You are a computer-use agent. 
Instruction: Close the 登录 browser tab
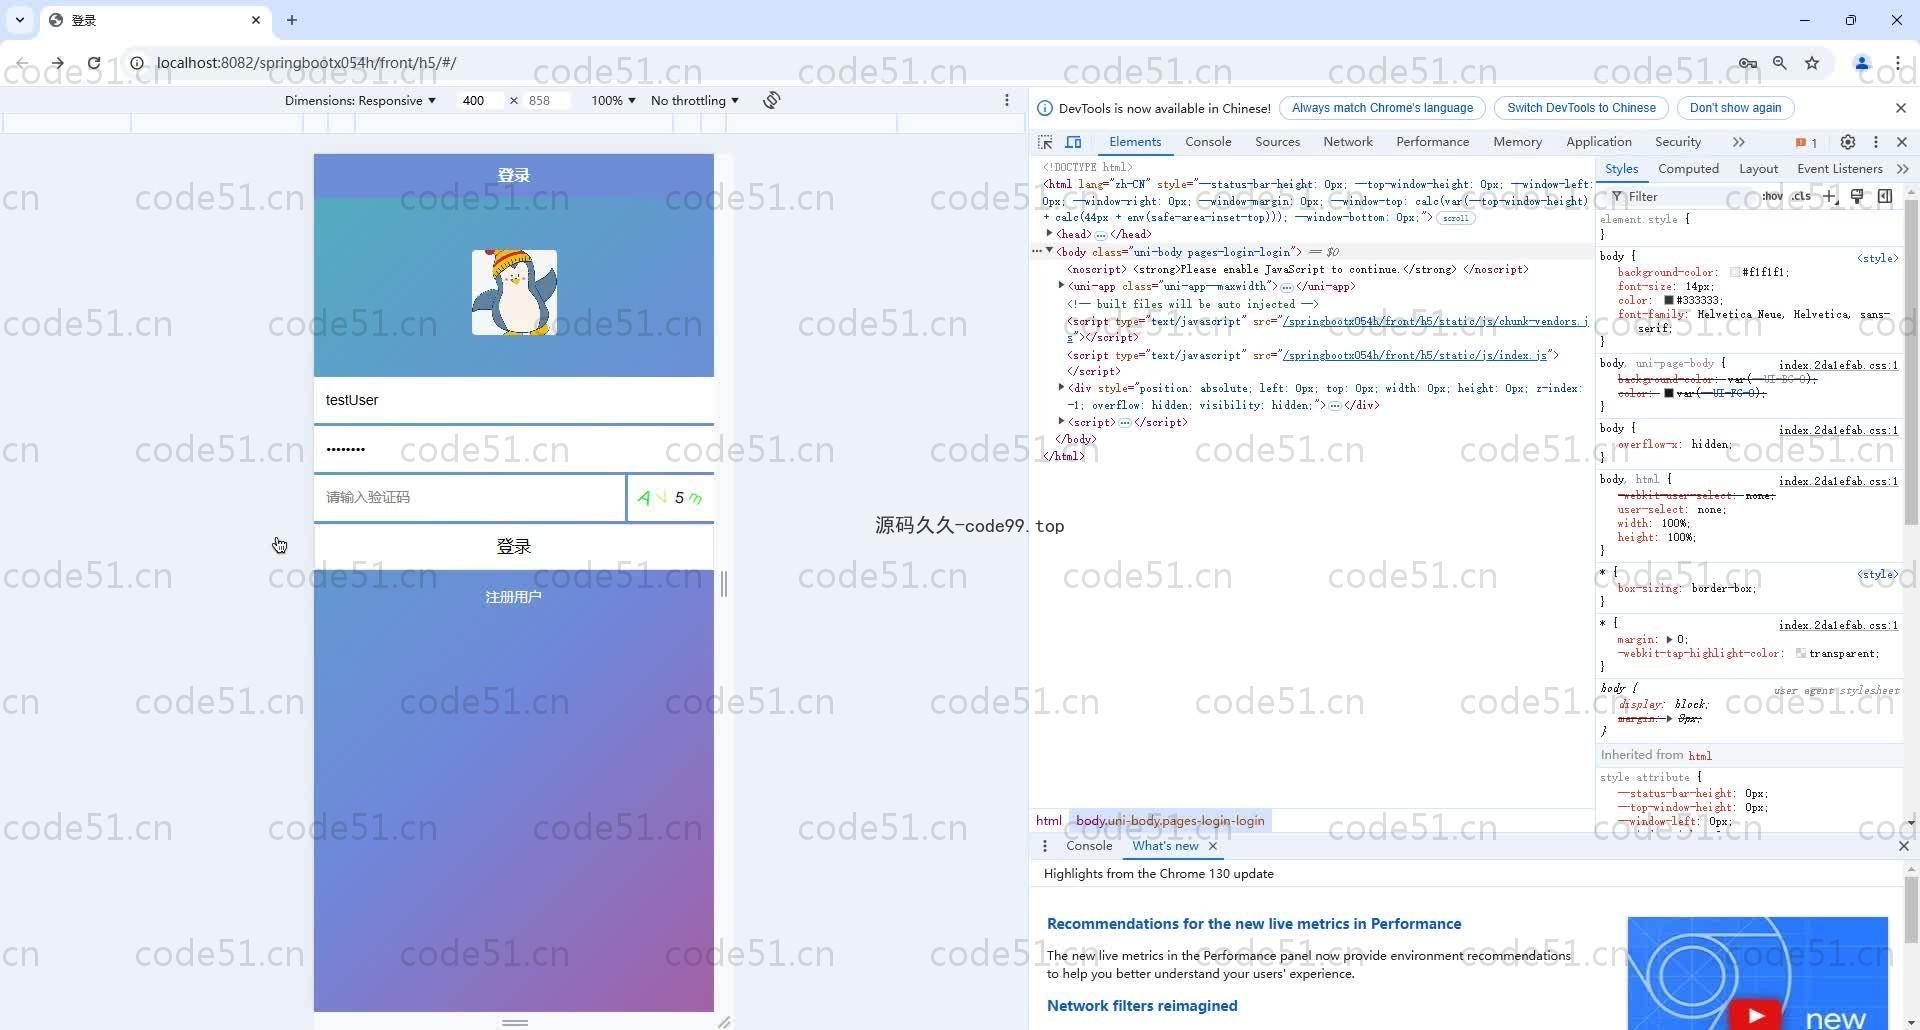256,20
